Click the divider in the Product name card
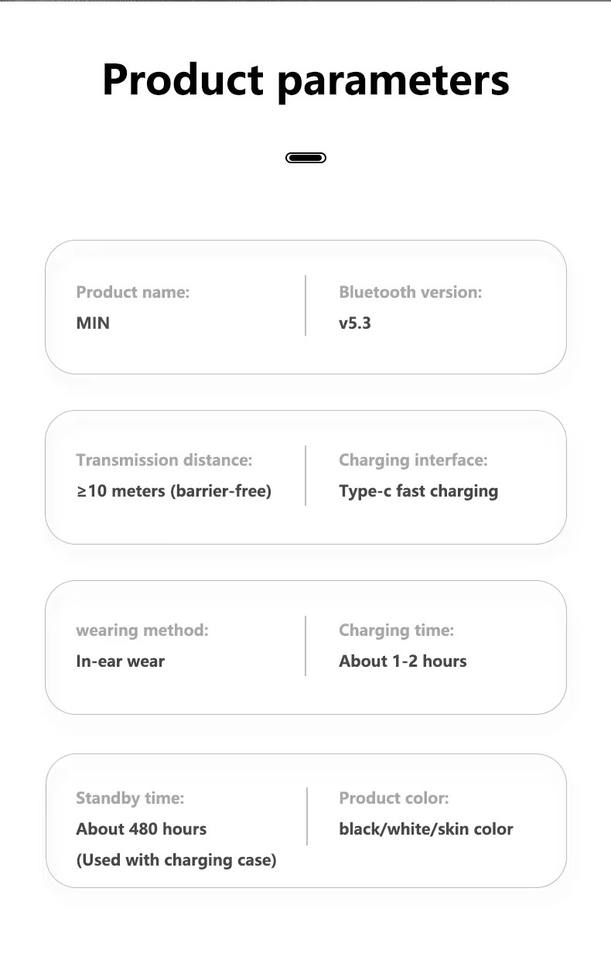611x960 pixels. click(x=305, y=306)
